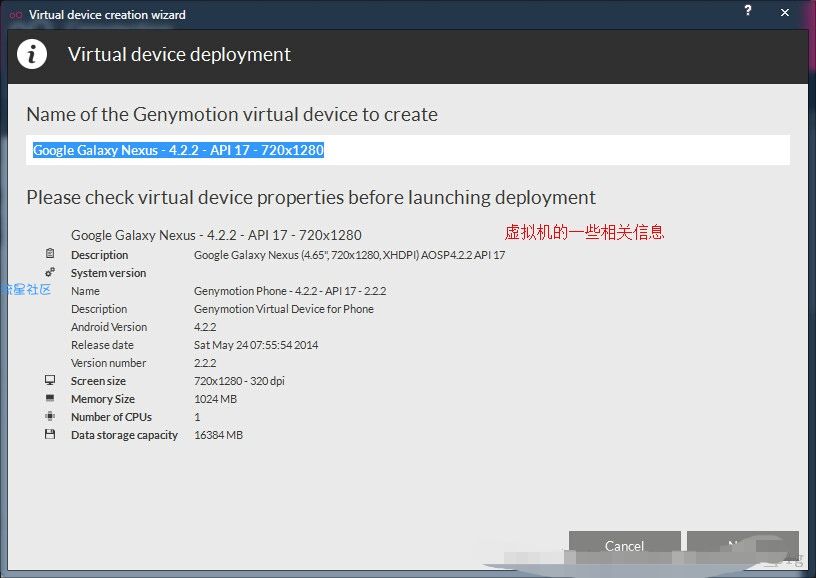
Task: Click the "Screen size" label
Action: click(98, 381)
